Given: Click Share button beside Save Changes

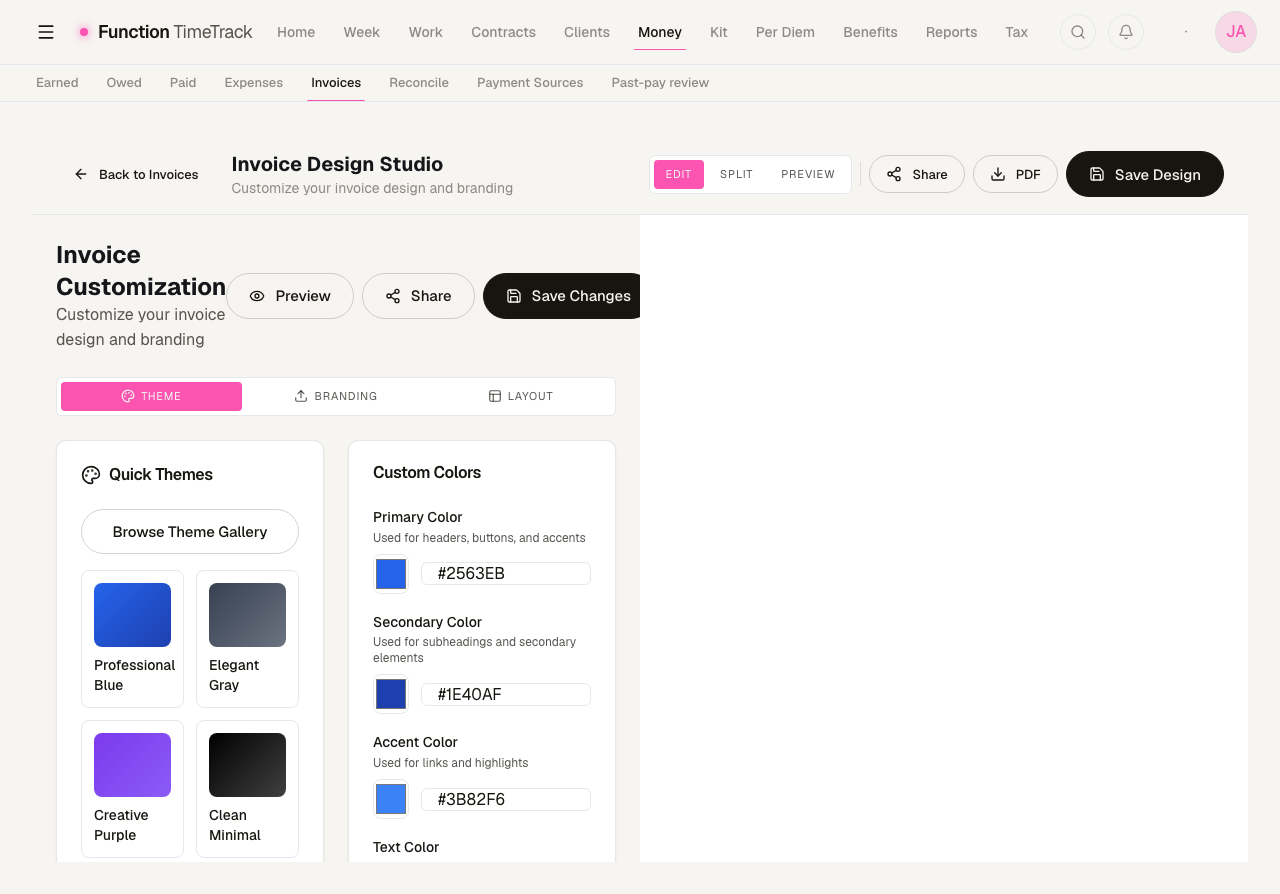Looking at the screenshot, I should (x=418, y=296).
